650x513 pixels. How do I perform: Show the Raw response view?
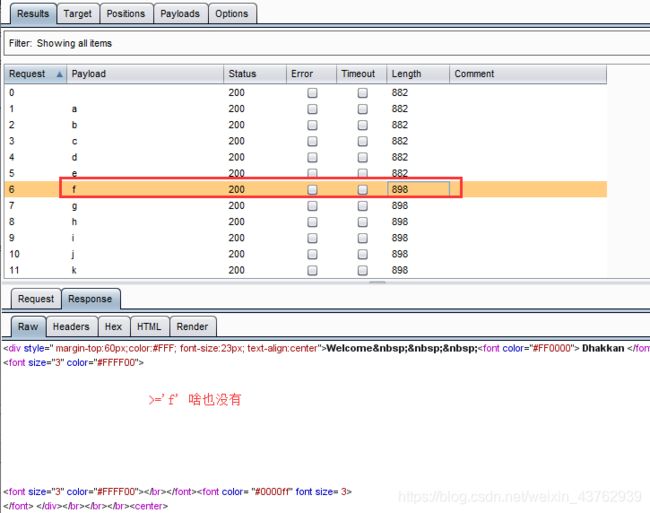click(x=28, y=327)
